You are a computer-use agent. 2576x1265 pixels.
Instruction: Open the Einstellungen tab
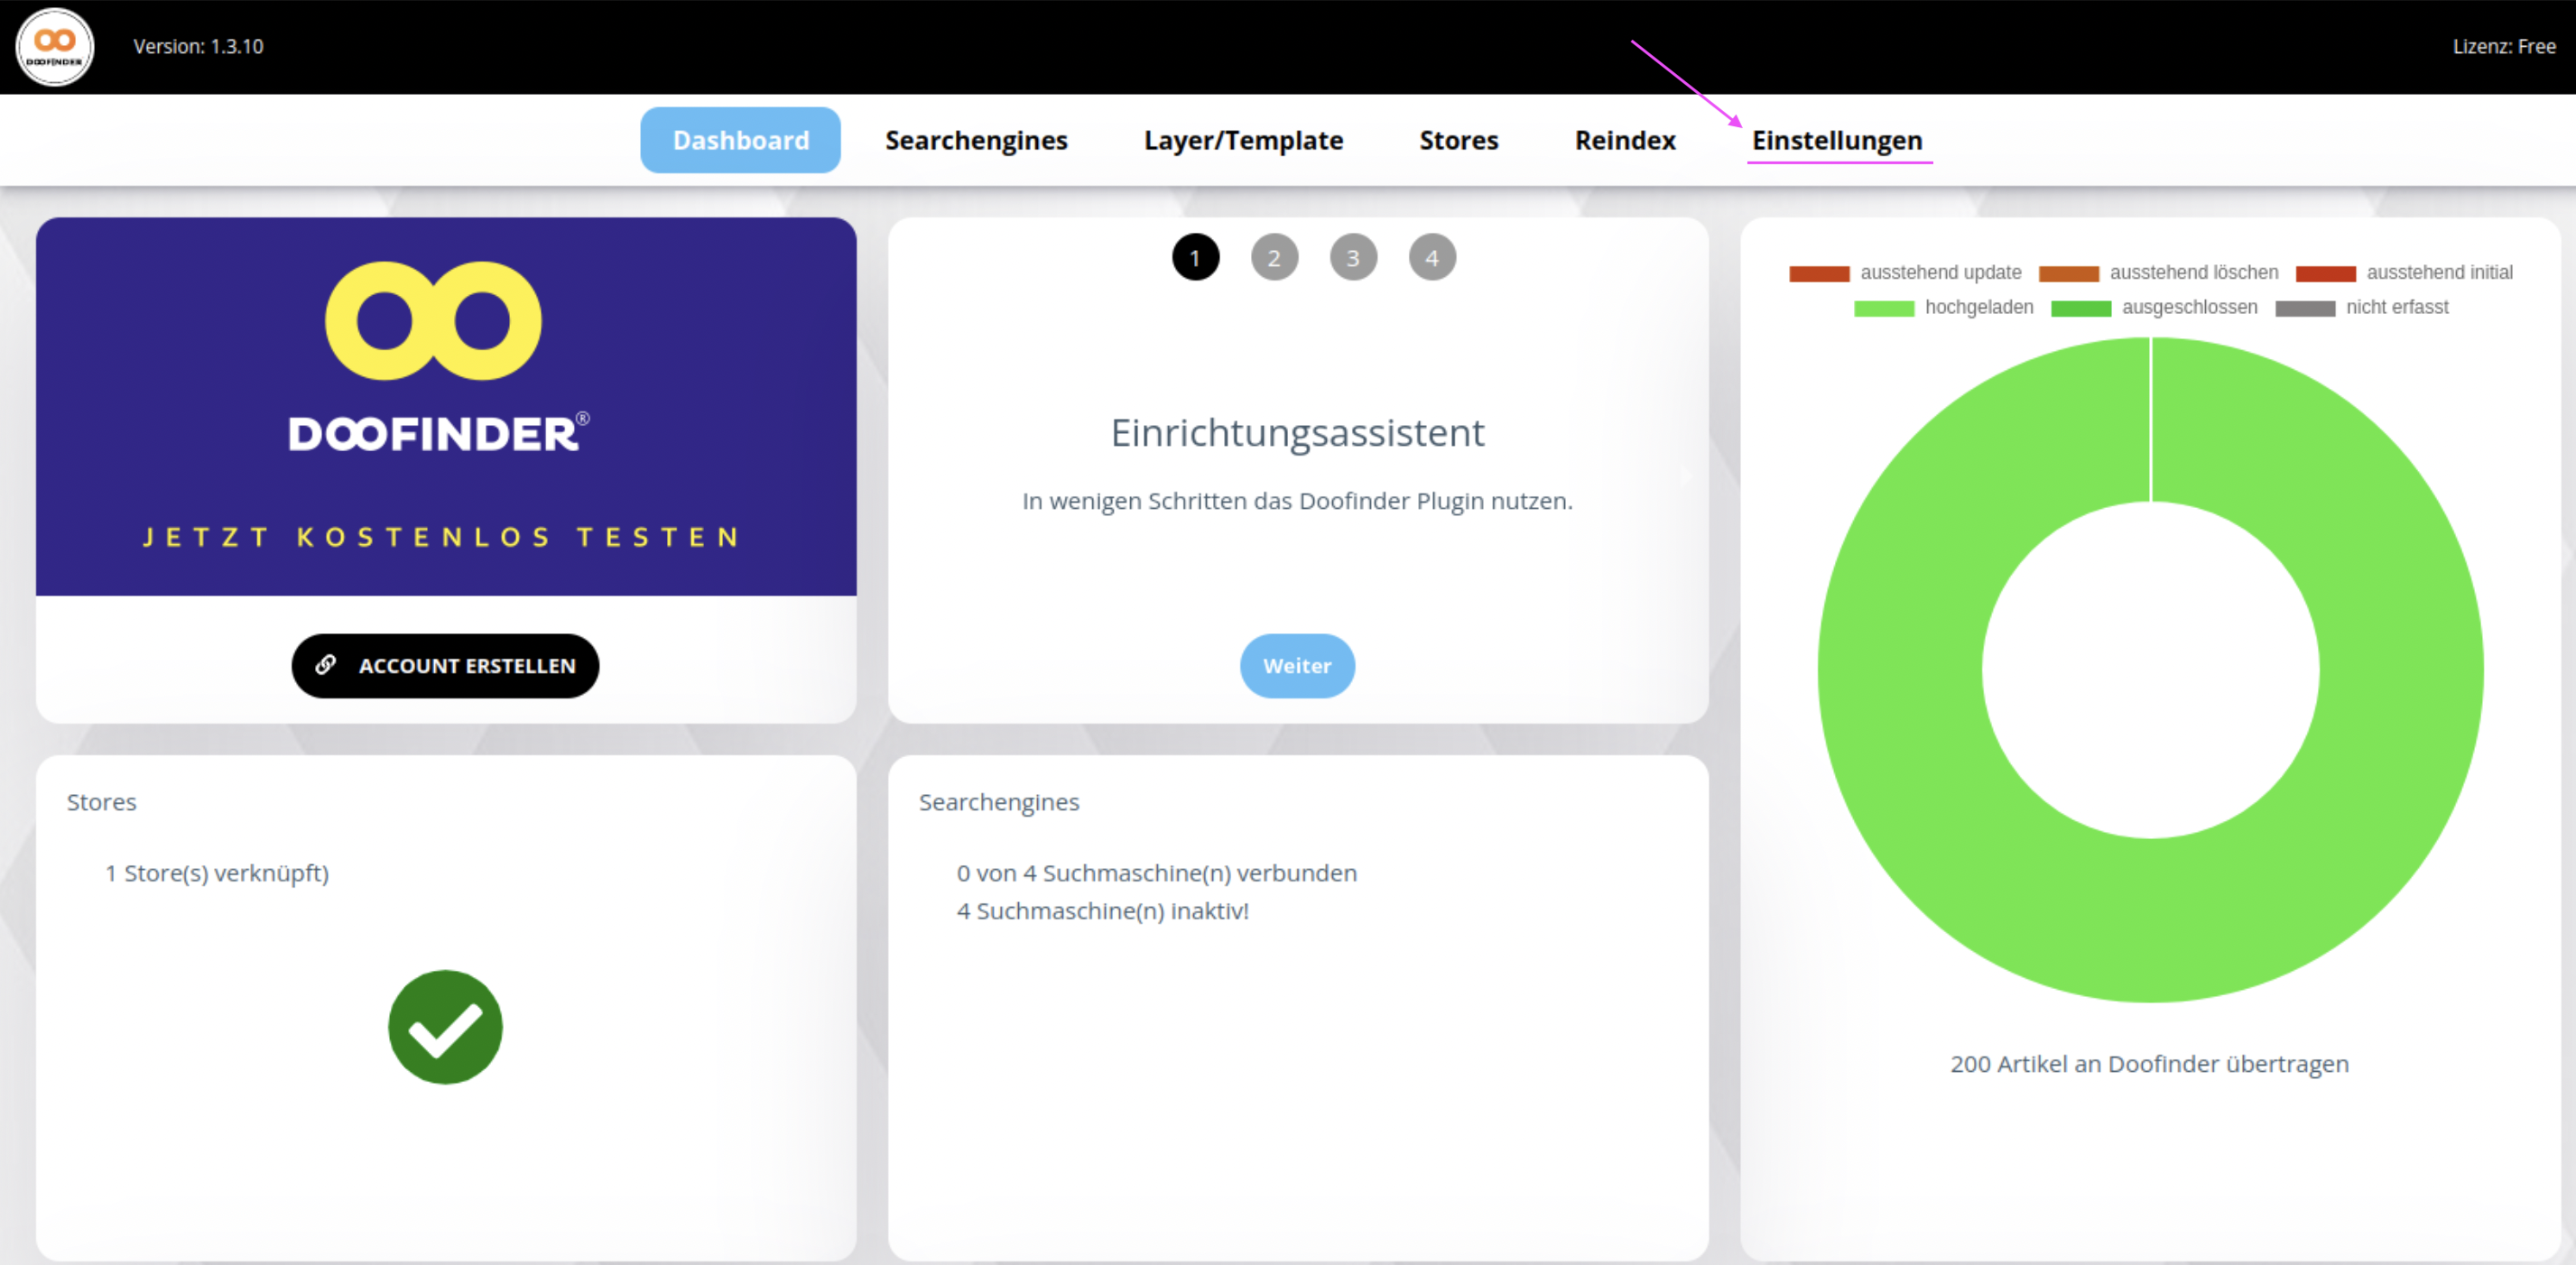[1837, 140]
